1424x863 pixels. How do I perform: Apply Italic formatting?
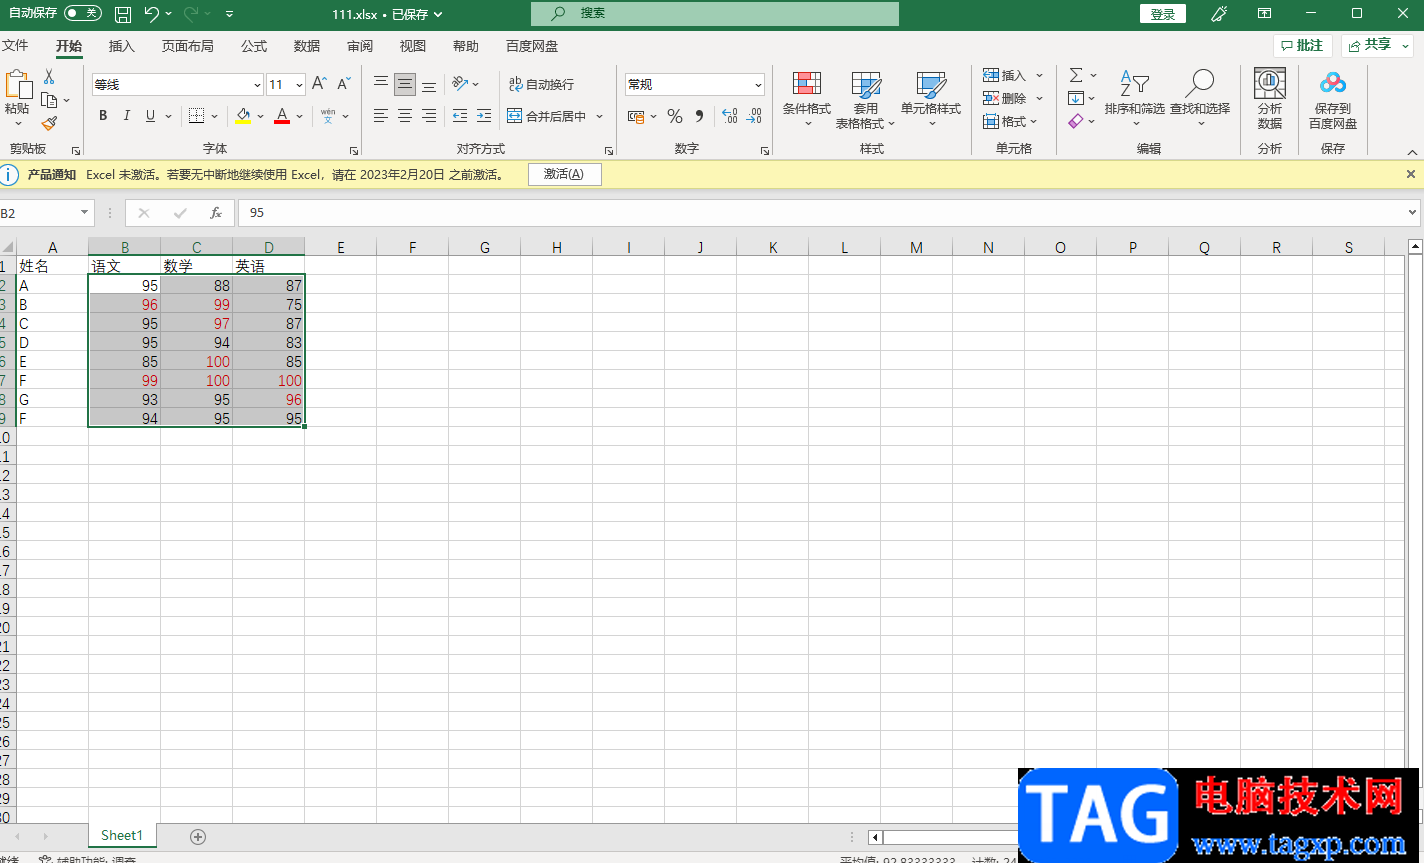(127, 116)
